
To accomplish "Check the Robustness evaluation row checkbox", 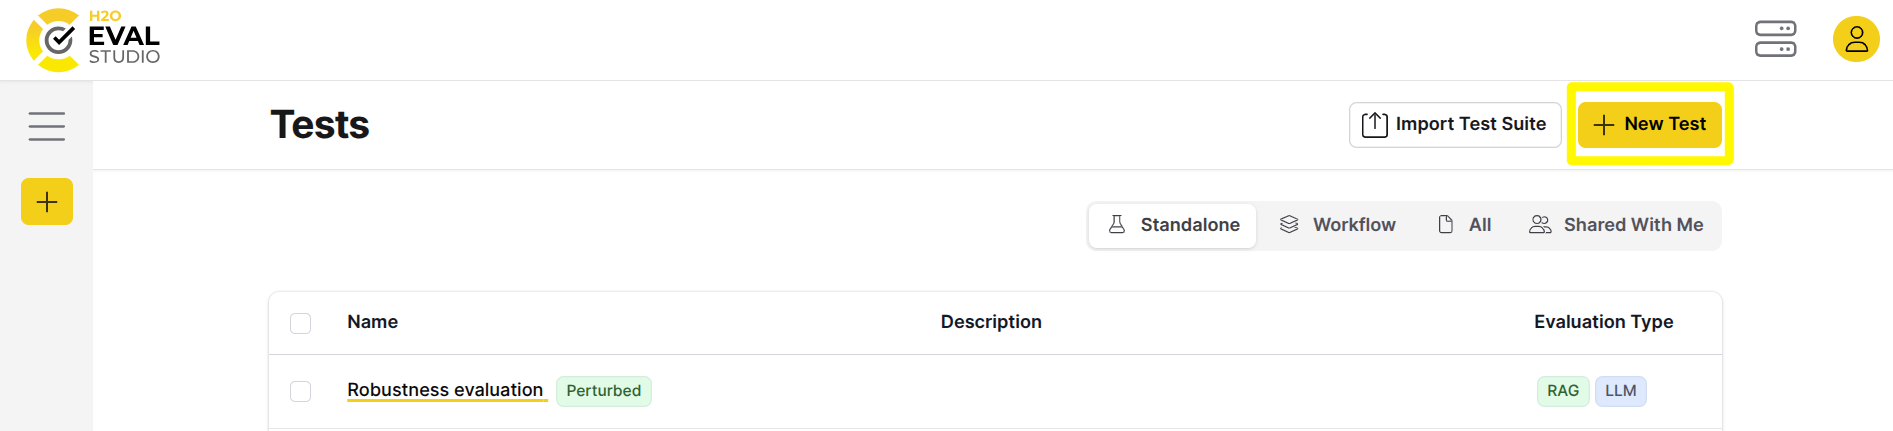I will 300,391.
